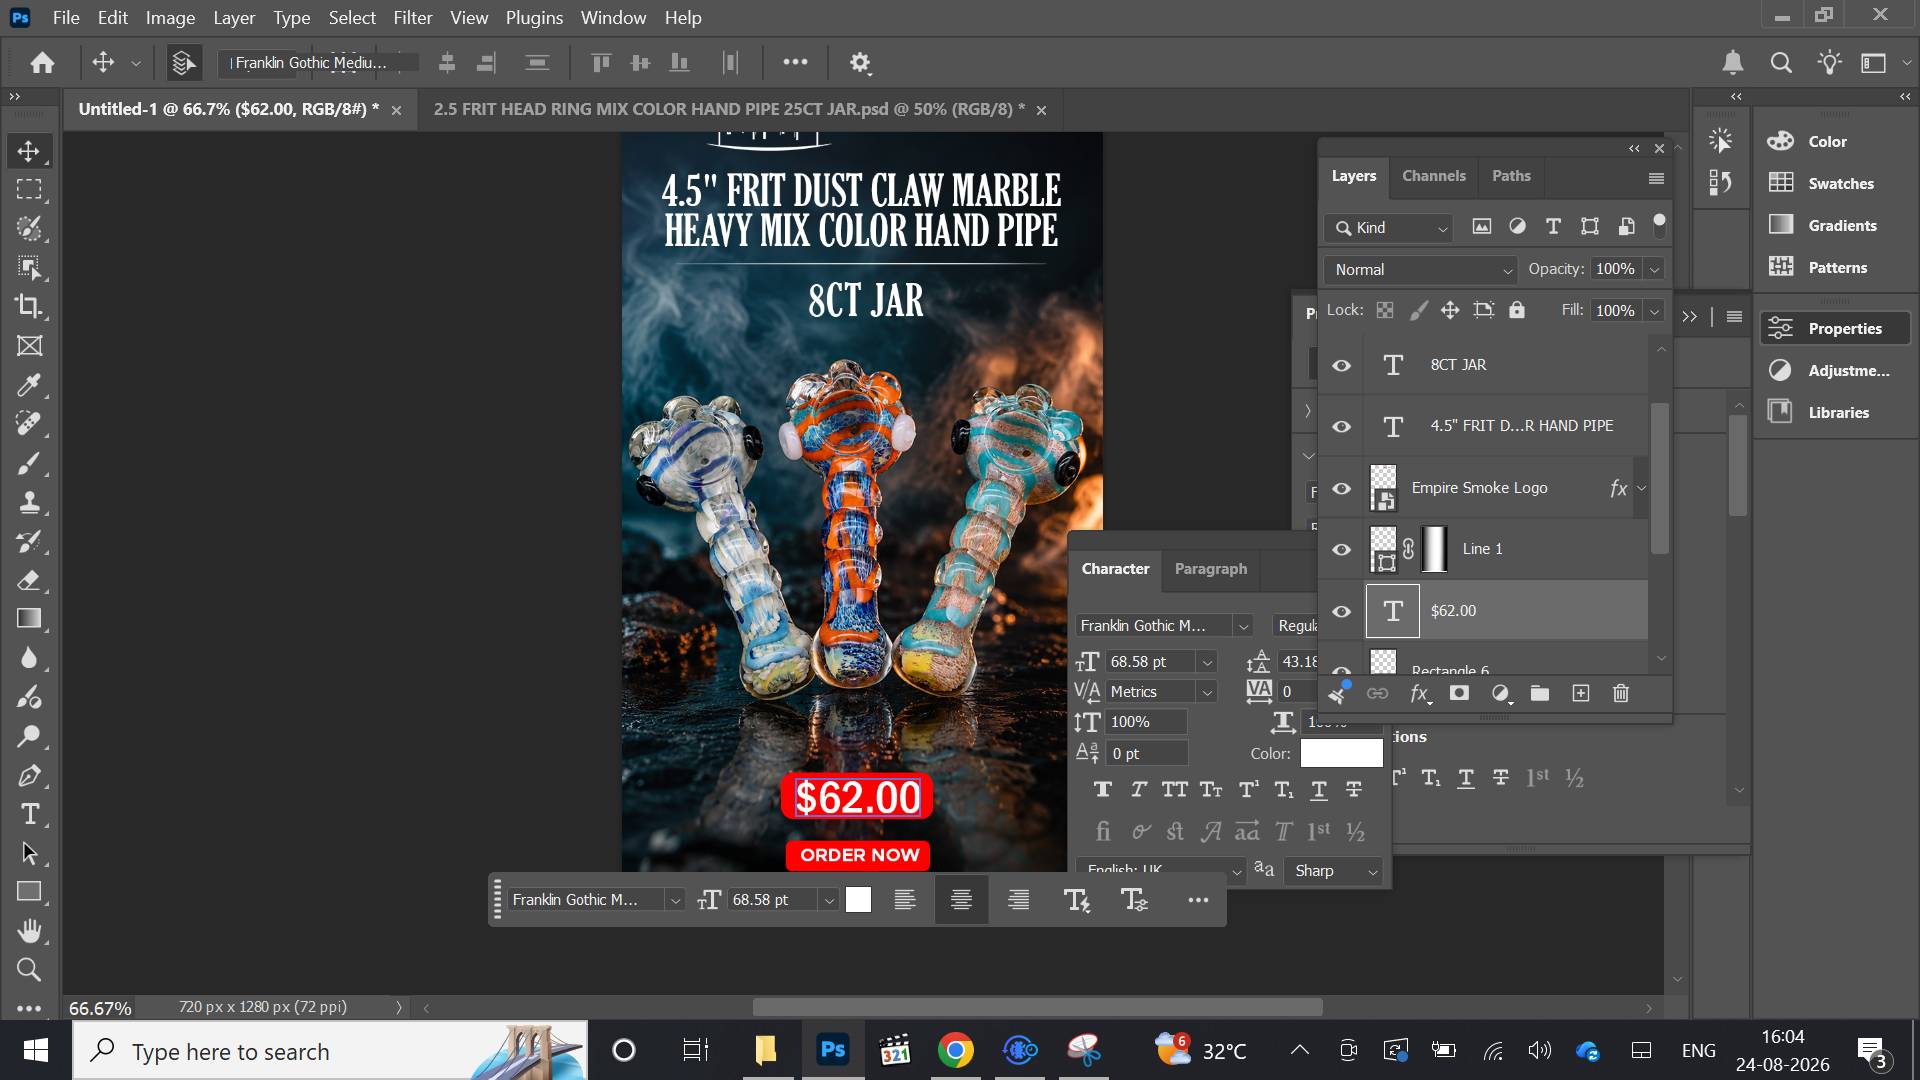Screen dimensions: 1920x1080
Task: Hide the 8CT JAR text layer
Action: click(1341, 365)
